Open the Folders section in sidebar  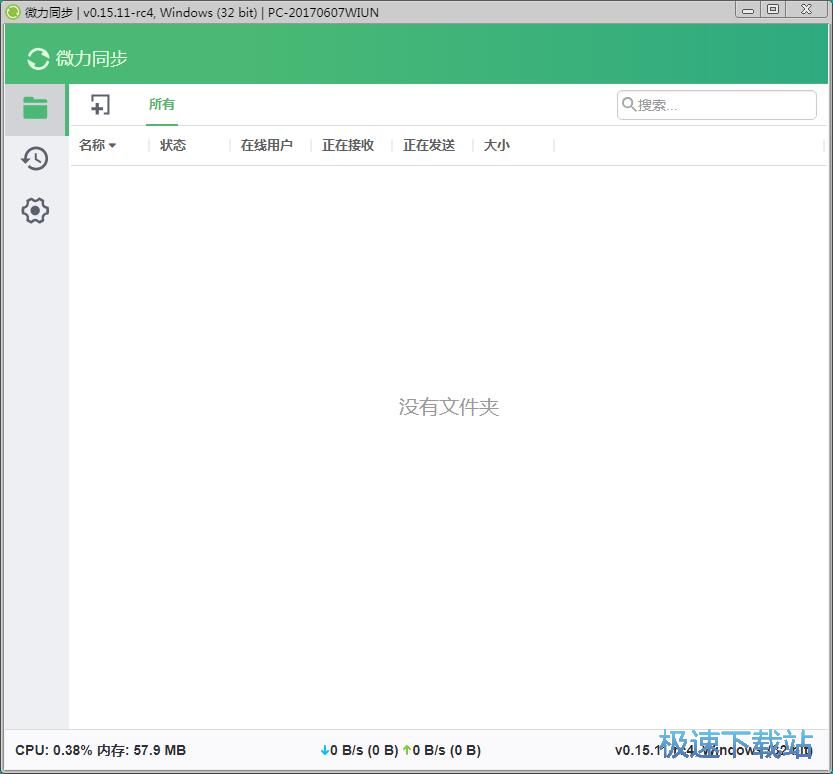(34, 108)
